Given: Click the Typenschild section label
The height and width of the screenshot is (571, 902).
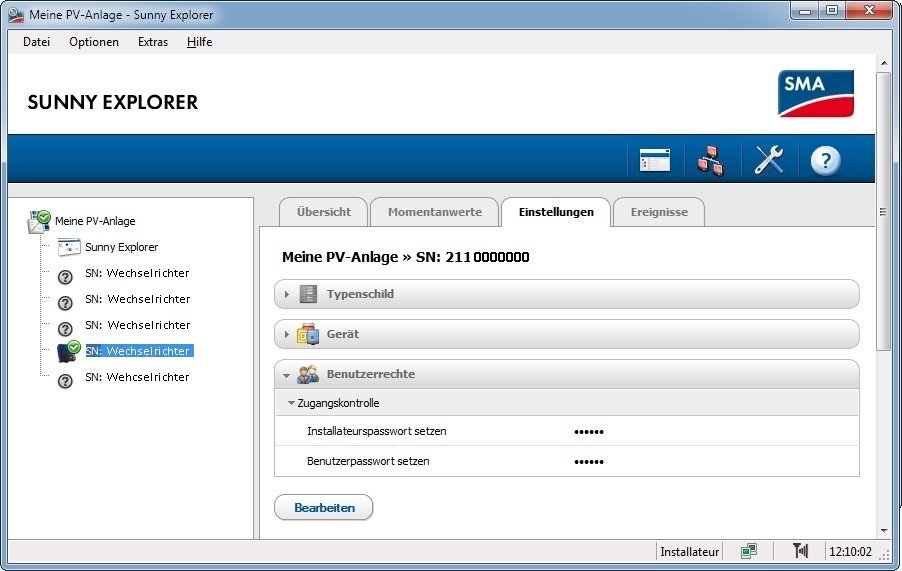Looking at the screenshot, I should pos(360,294).
